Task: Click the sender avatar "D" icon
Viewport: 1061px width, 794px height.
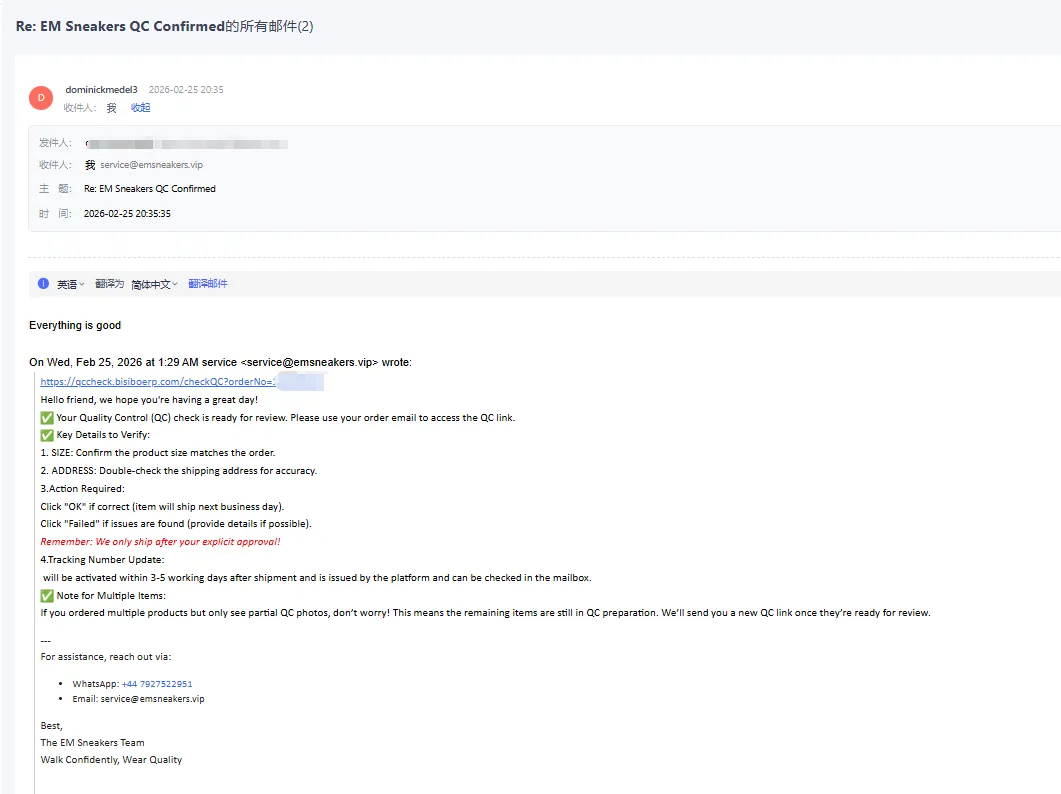Action: (41, 97)
